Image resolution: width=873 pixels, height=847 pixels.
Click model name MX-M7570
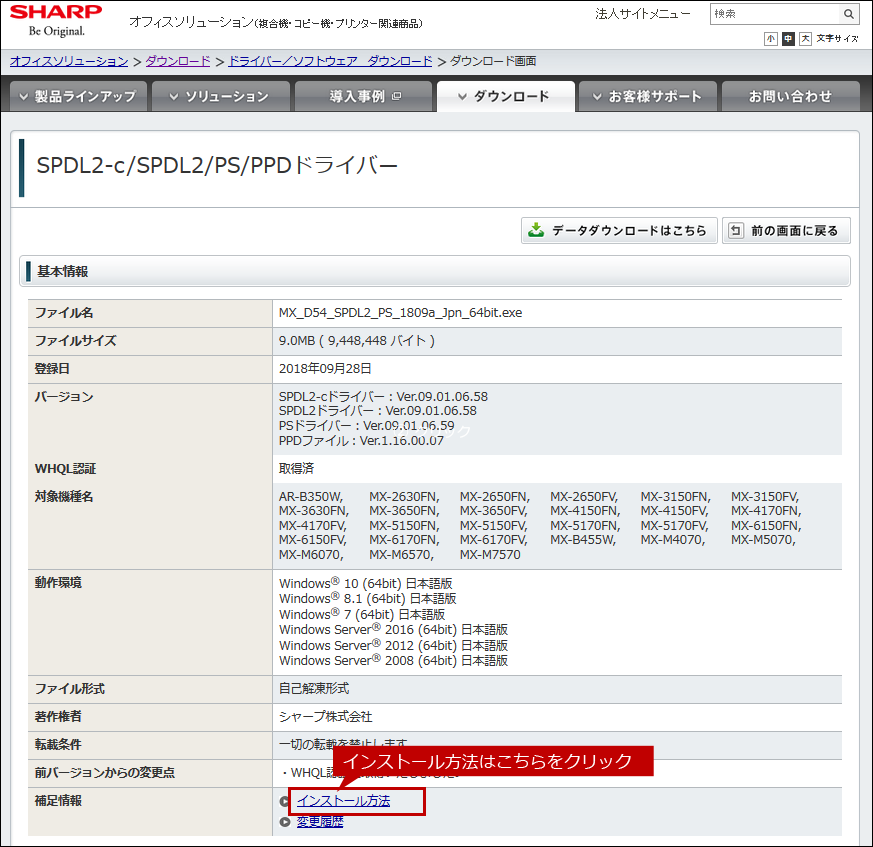tap(490, 555)
